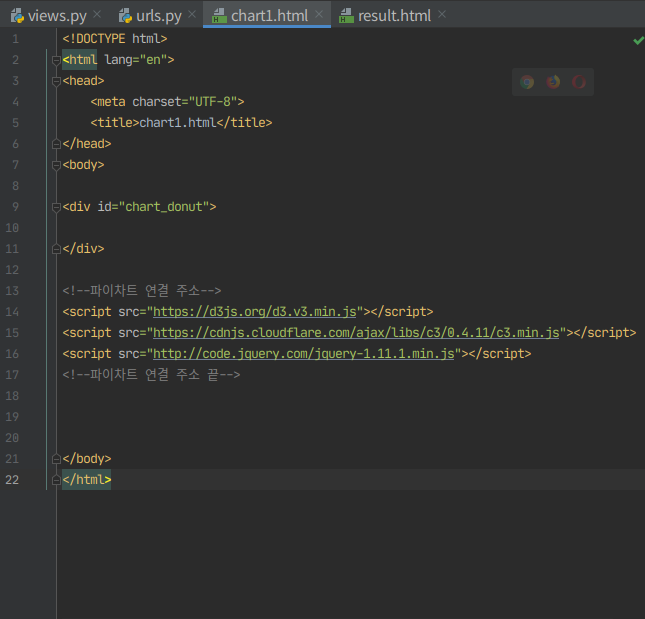This screenshot has height=619, width=645.
Task: Click the comment 파이차트 연결 주소 끝 on line 17
Action: tap(151, 375)
